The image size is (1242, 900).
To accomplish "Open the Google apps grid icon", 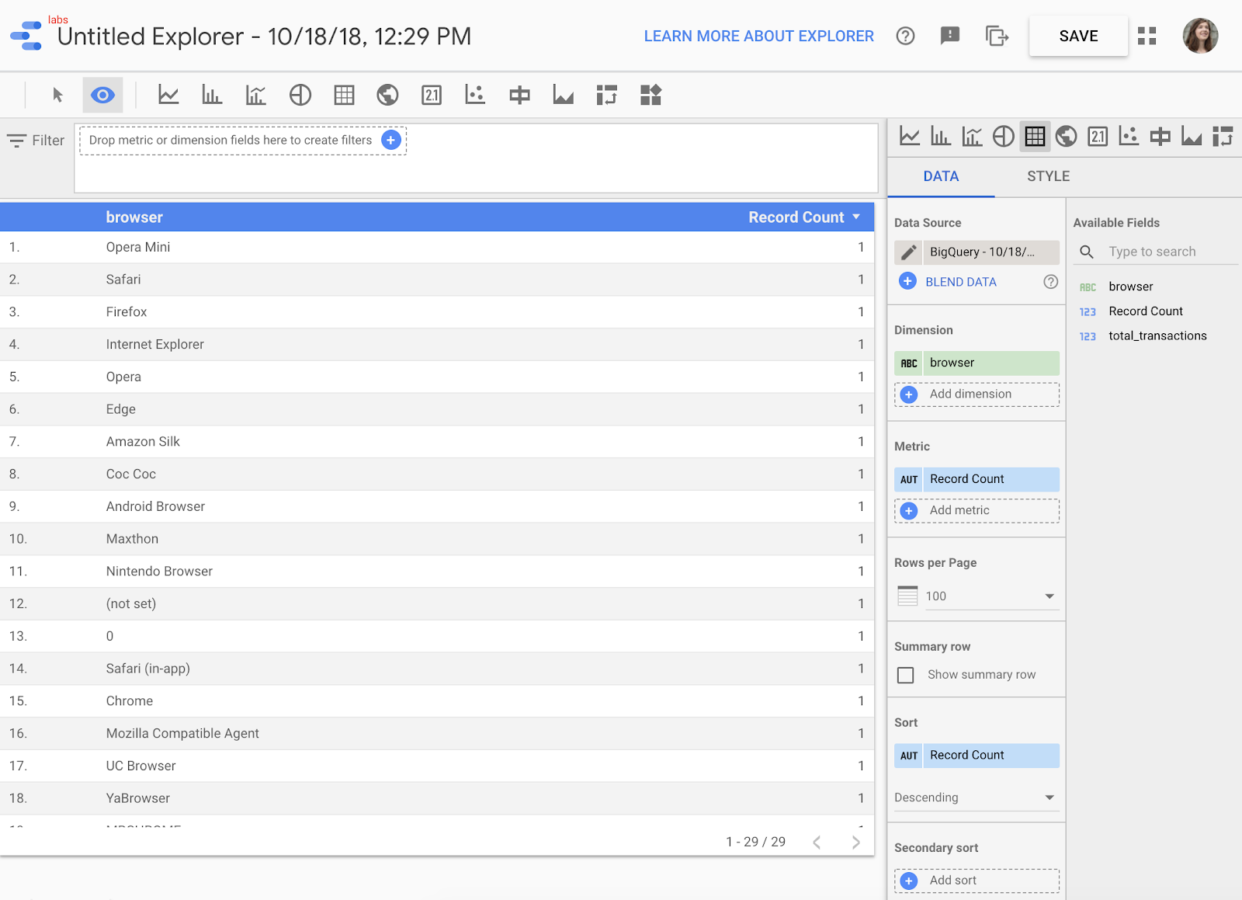I will pos(1147,36).
